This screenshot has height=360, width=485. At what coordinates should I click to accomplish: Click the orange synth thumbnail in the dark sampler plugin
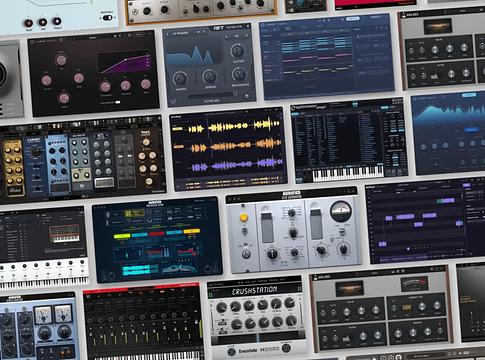64,233
